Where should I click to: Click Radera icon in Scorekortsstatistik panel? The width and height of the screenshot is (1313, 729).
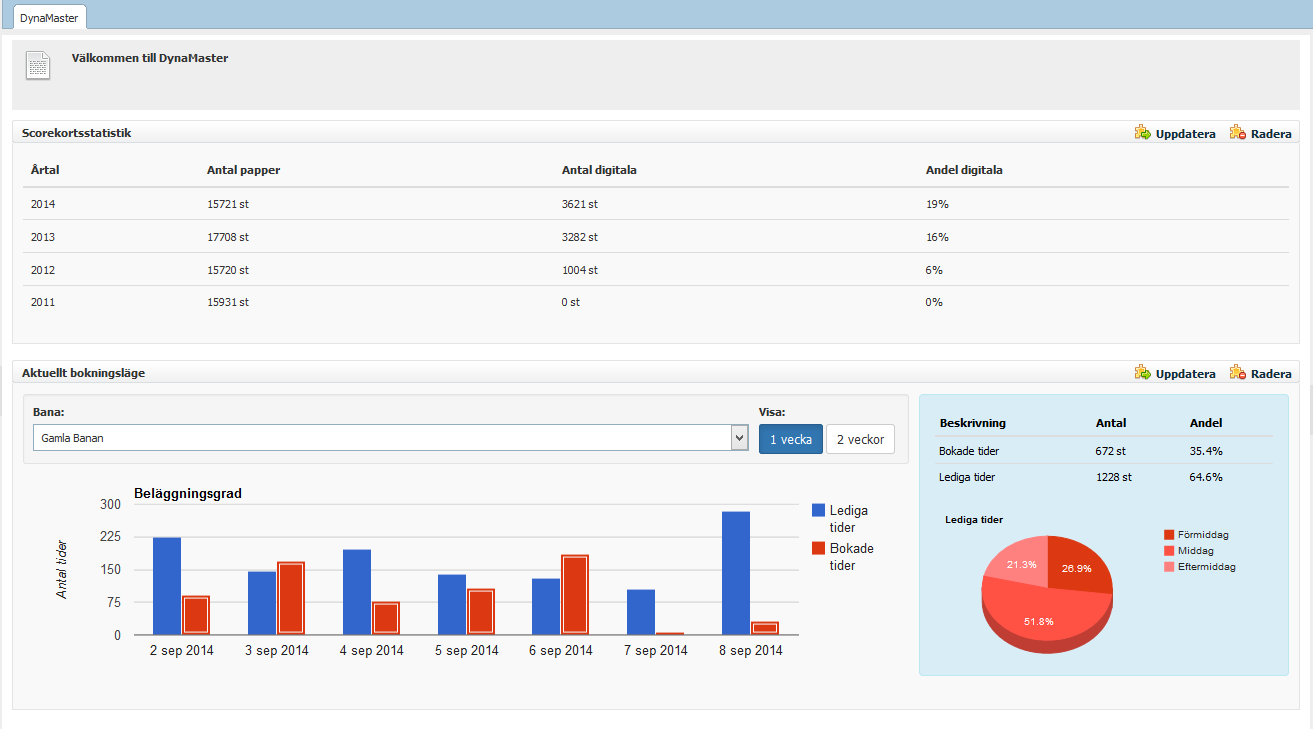click(1238, 132)
